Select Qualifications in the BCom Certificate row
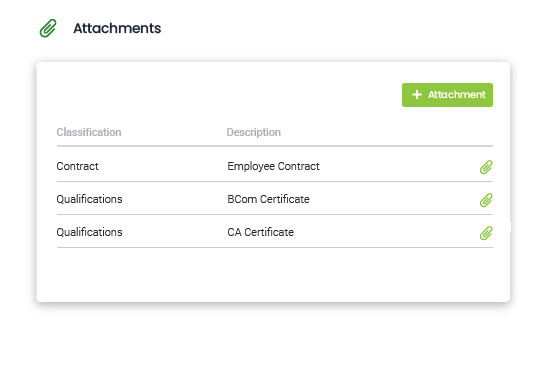 89,199
